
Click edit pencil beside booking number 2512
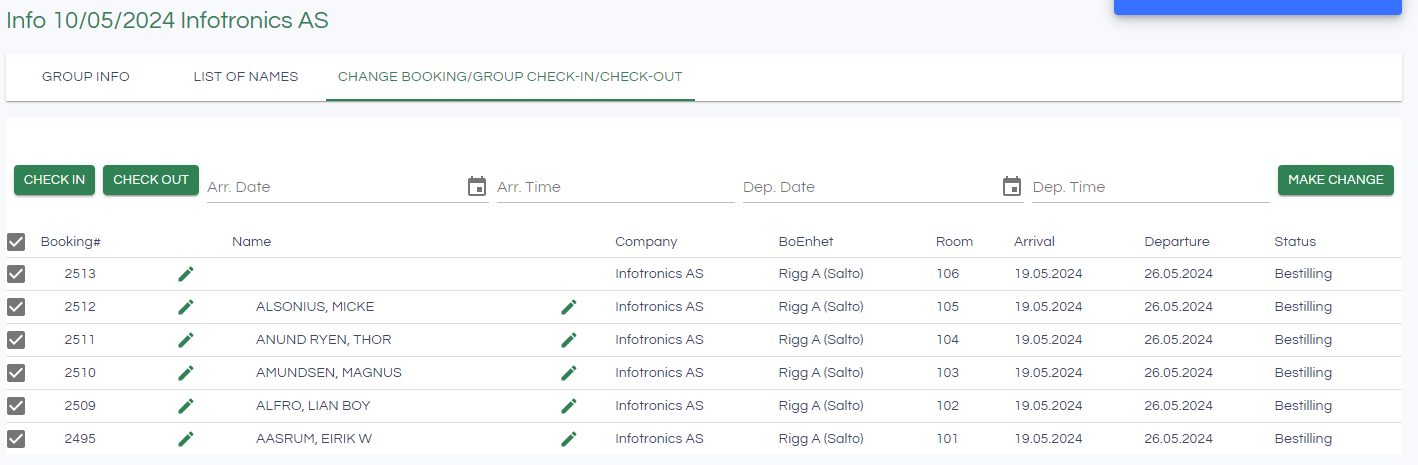click(x=186, y=307)
